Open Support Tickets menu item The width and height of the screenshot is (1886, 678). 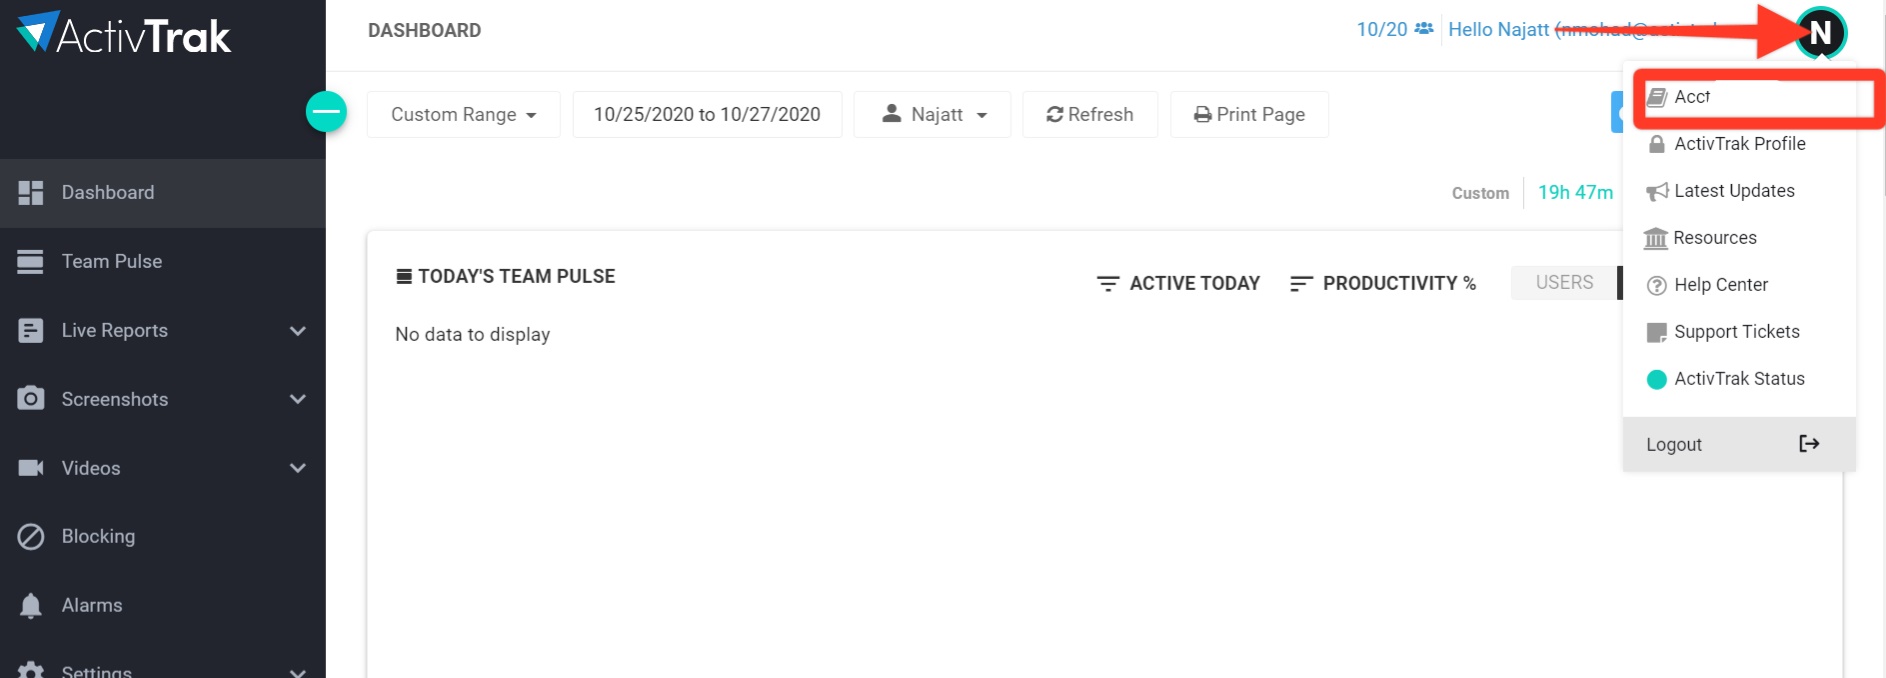[x=1739, y=332]
